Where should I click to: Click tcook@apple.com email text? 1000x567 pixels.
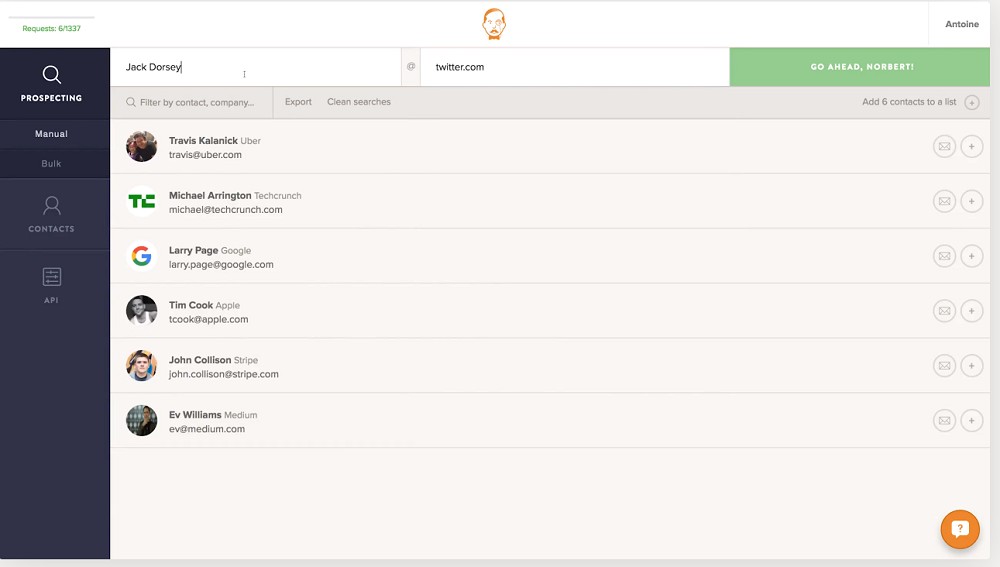[x=209, y=320]
